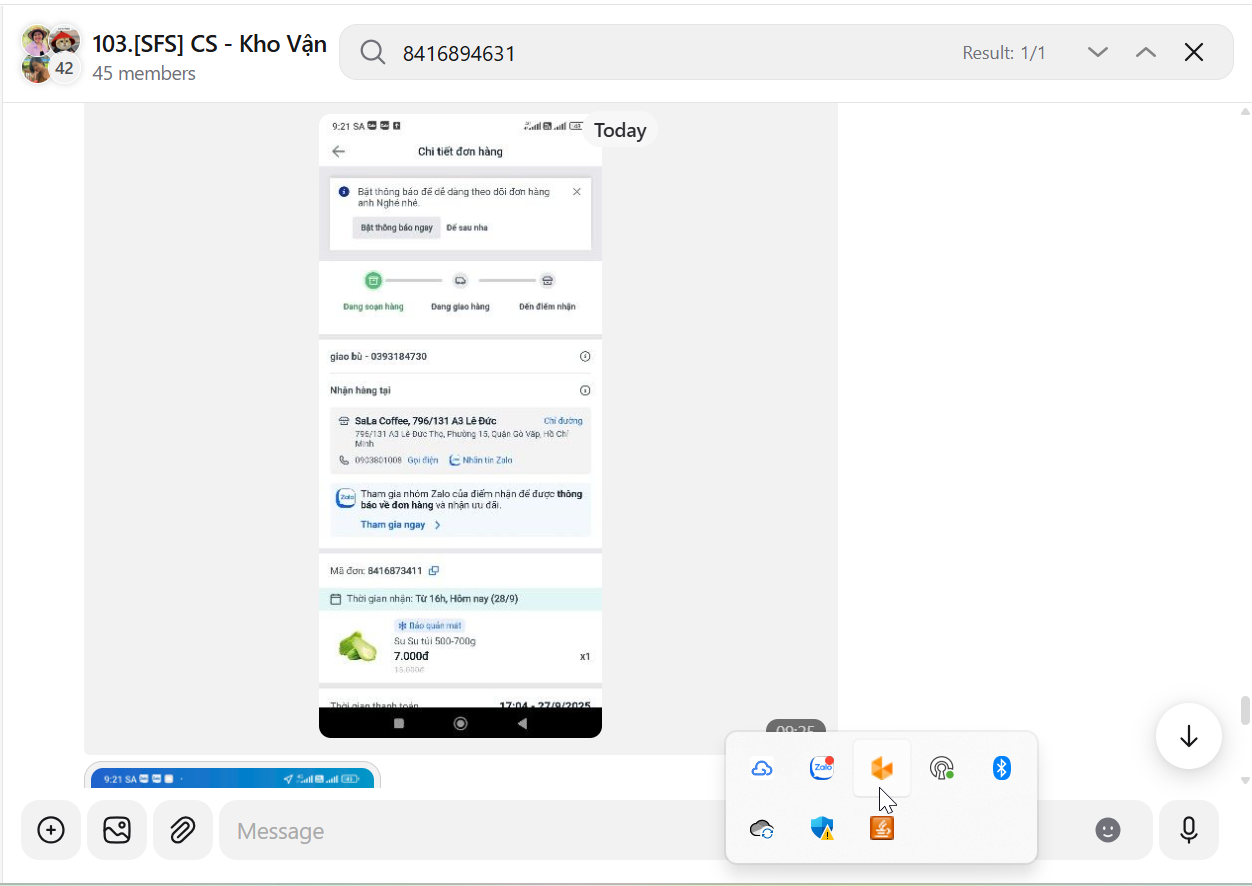Click the paperclip attach file button
Screen dimensions: 1252x886
pyautogui.click(x=182, y=830)
